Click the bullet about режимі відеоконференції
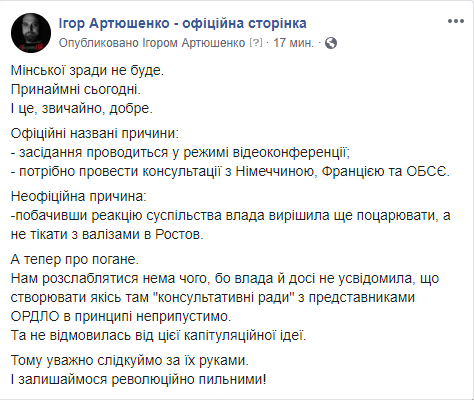The height and width of the screenshot is (400, 474). (180, 153)
